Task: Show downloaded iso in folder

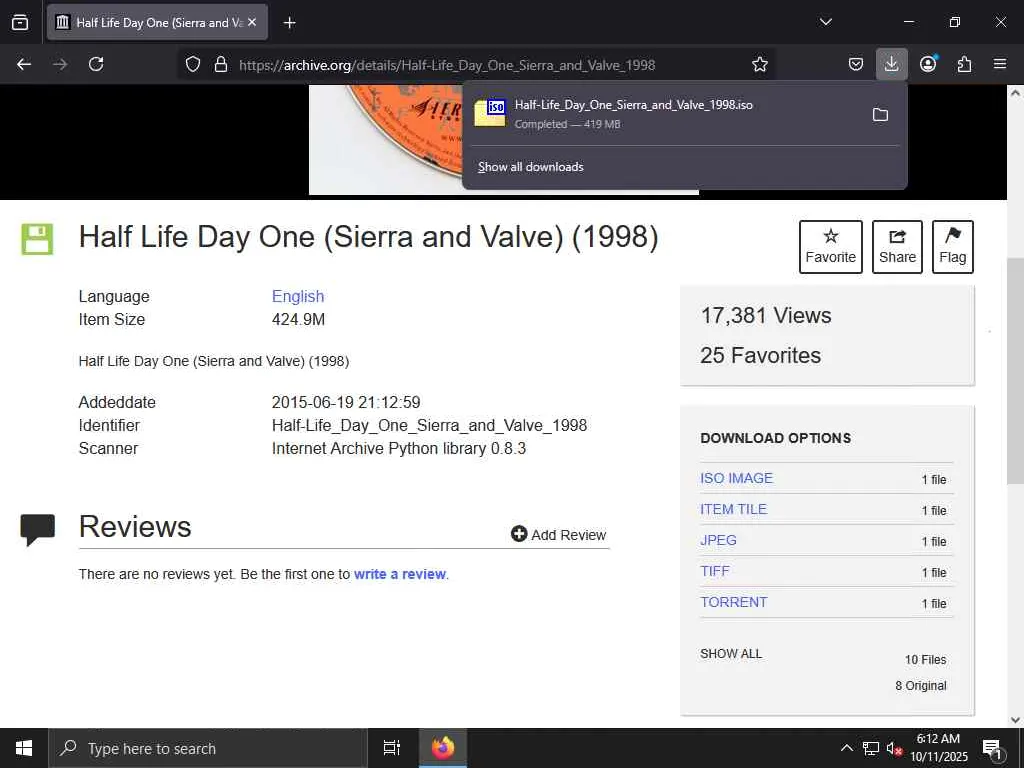Action: [x=880, y=114]
